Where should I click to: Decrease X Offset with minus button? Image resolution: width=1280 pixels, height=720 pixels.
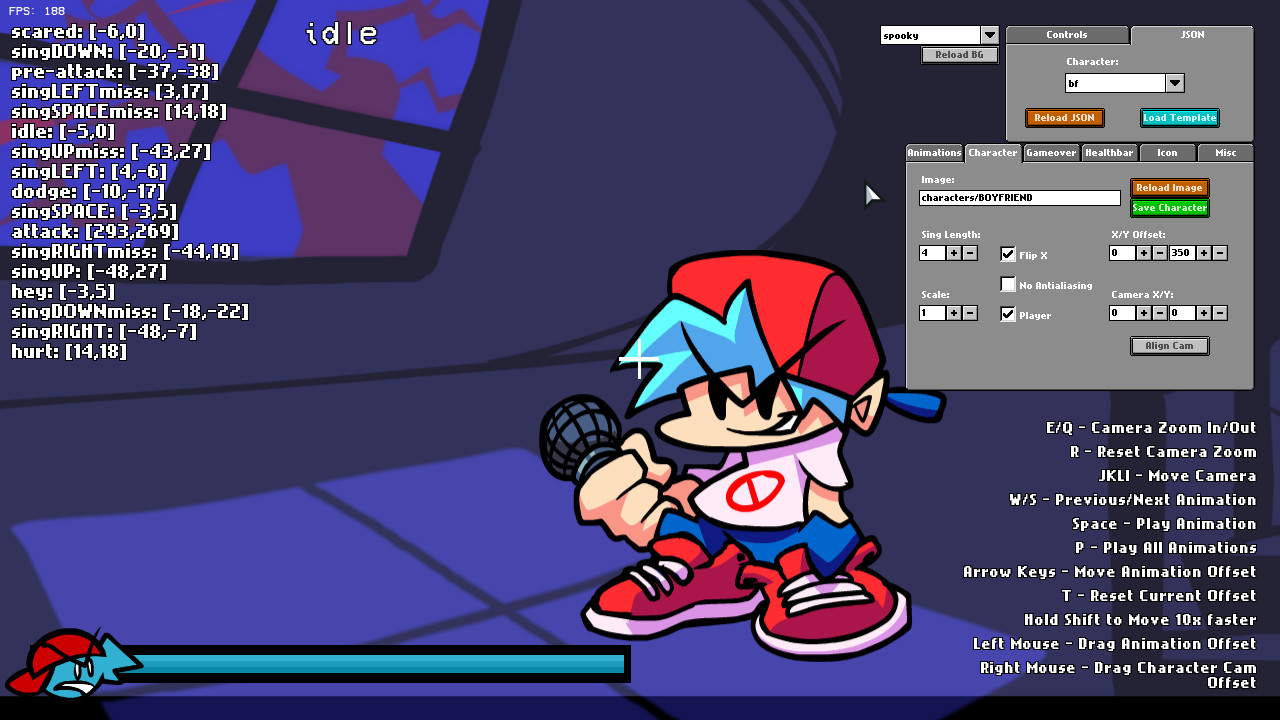pos(1160,253)
